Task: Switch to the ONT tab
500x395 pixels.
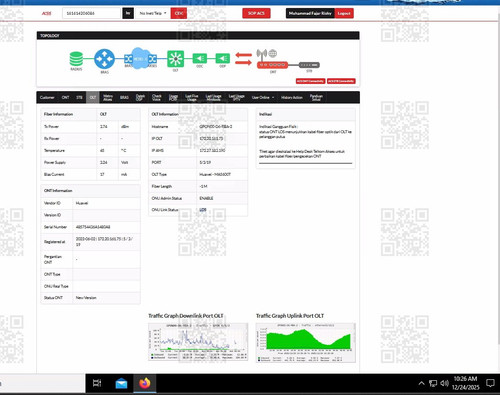Action: click(65, 97)
